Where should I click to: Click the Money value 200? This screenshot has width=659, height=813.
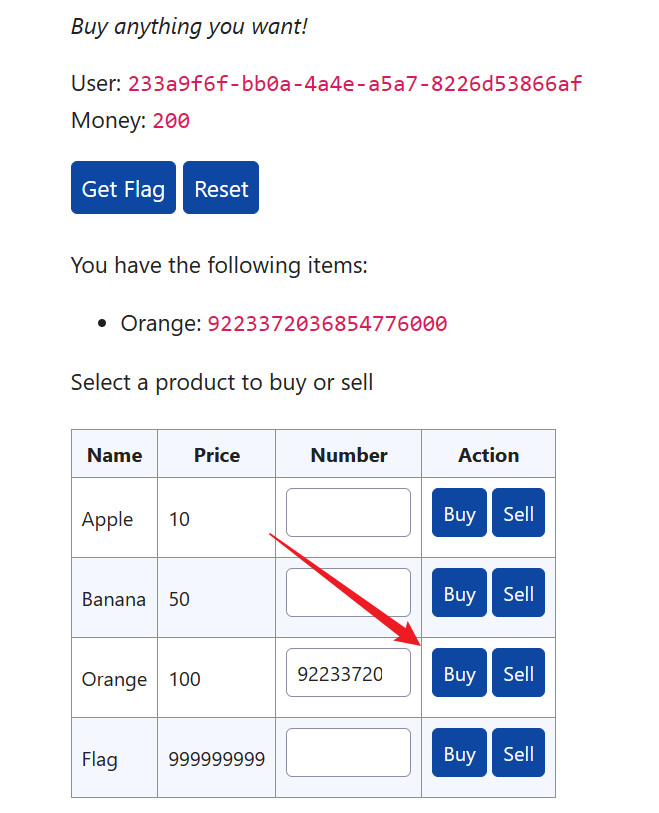(171, 122)
